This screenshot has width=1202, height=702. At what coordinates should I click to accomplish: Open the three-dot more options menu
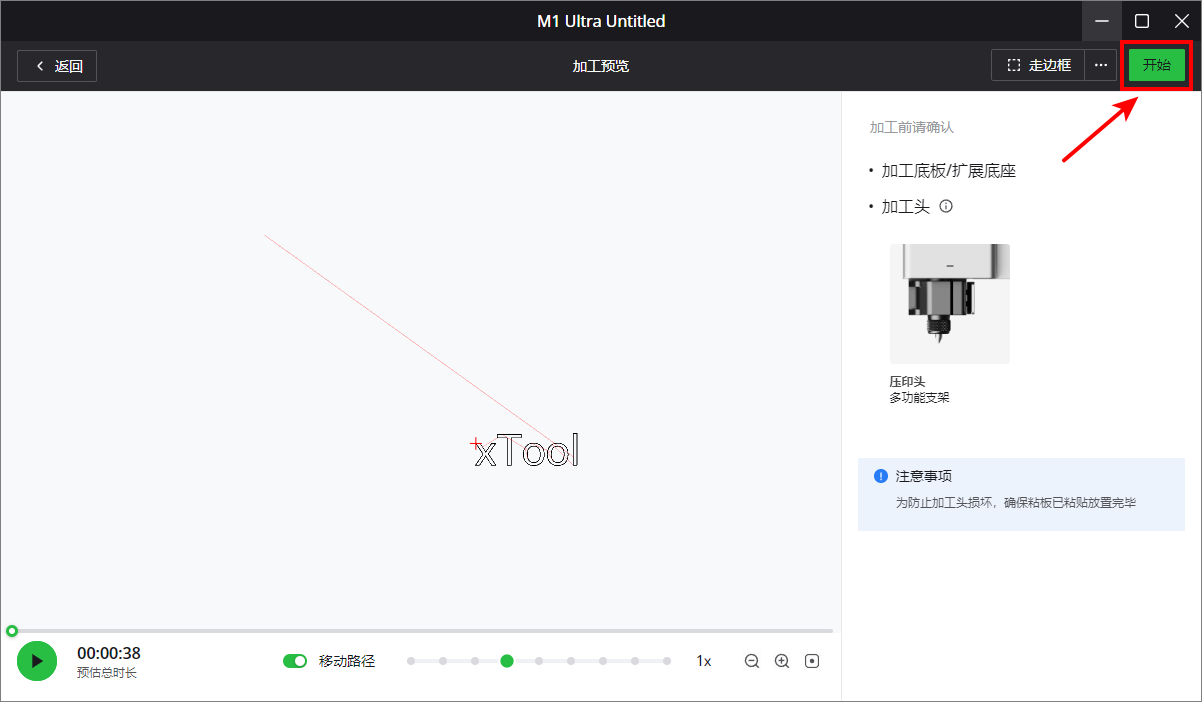[1101, 65]
